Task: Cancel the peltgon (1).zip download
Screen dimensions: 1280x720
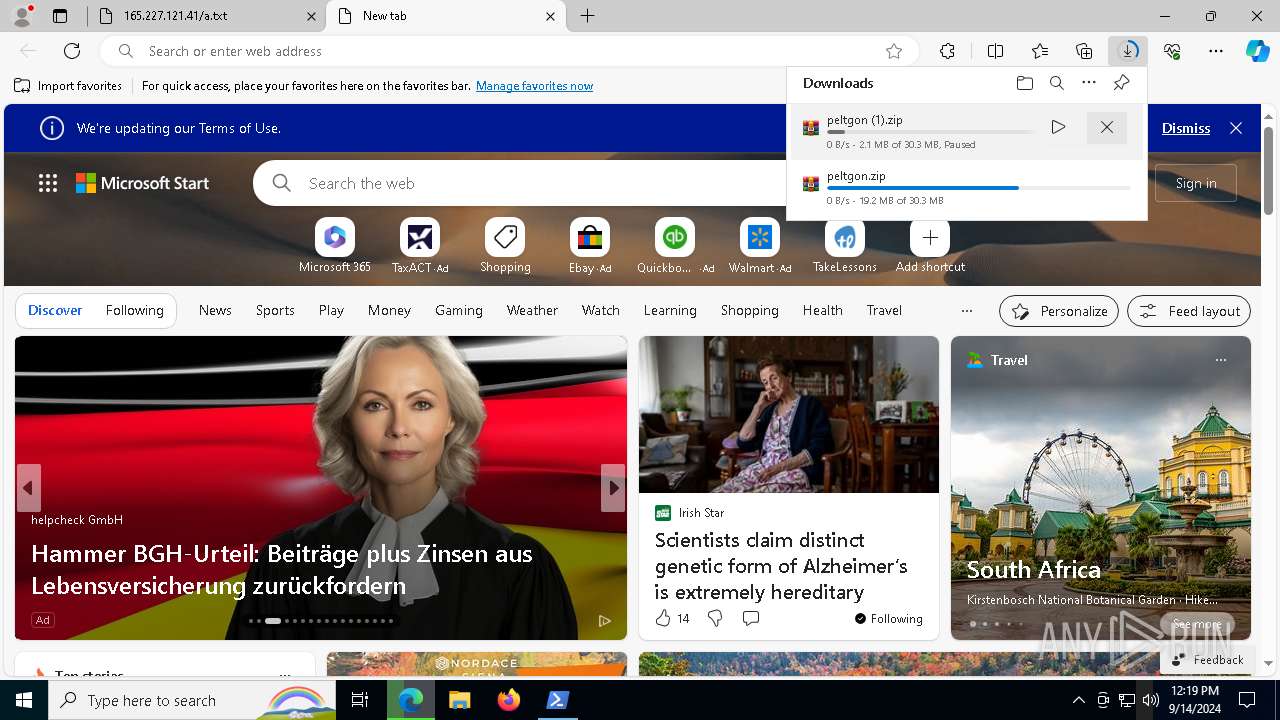Action: (x=1107, y=127)
